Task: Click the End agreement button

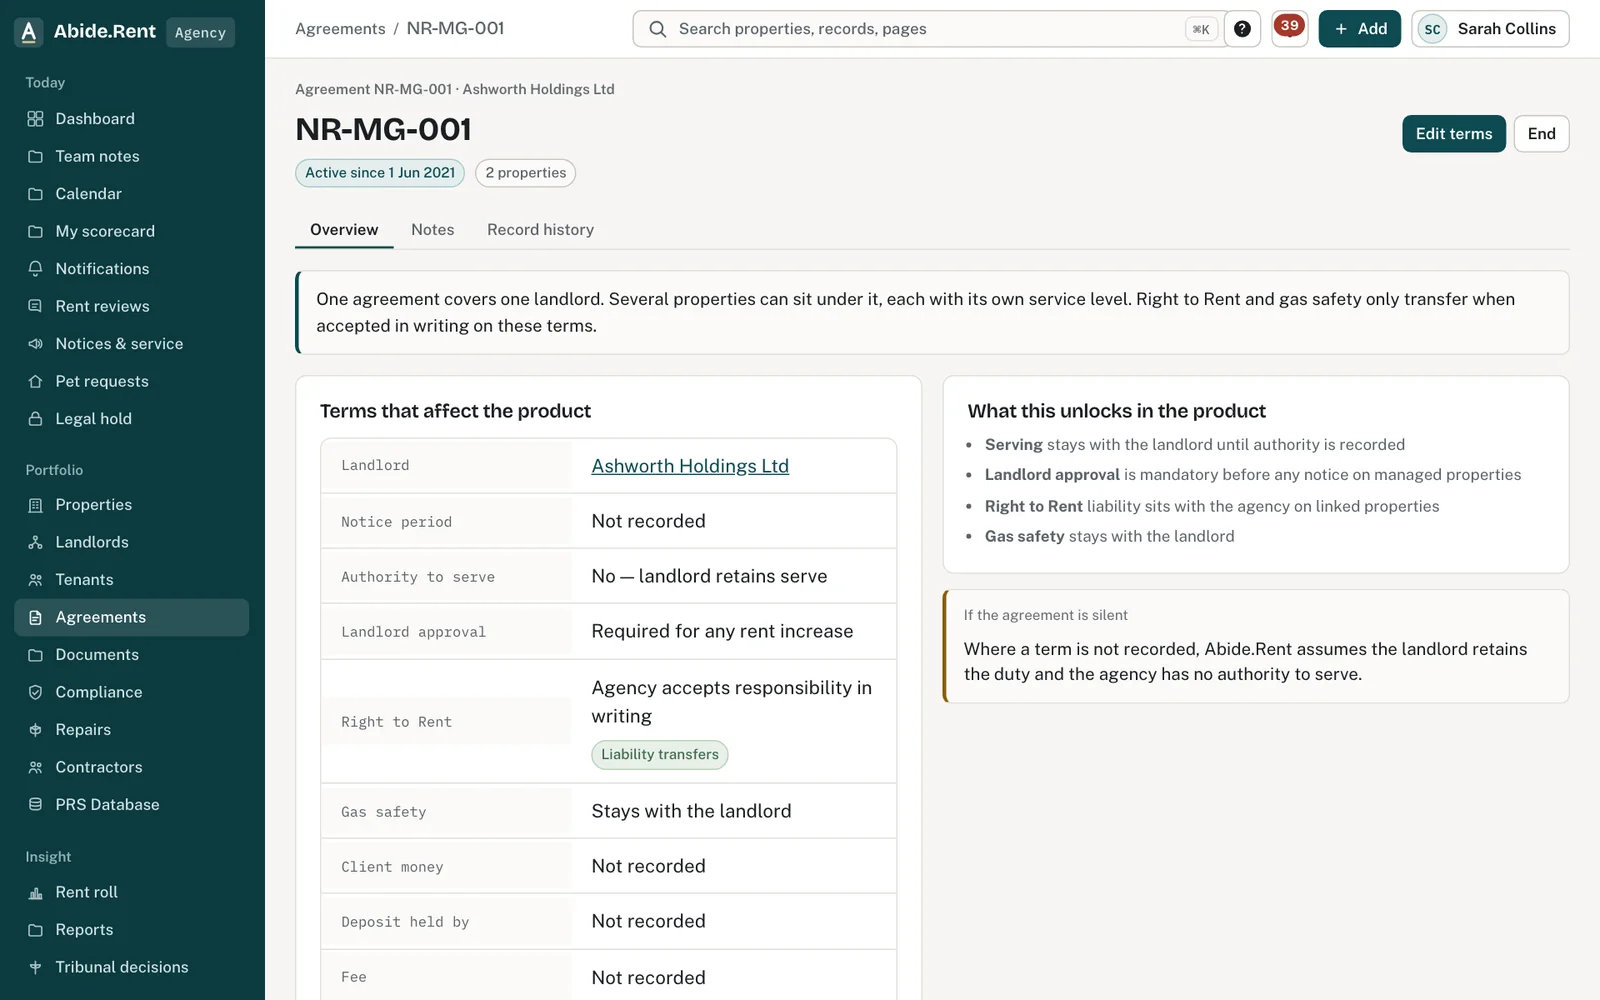Action: [1541, 134]
